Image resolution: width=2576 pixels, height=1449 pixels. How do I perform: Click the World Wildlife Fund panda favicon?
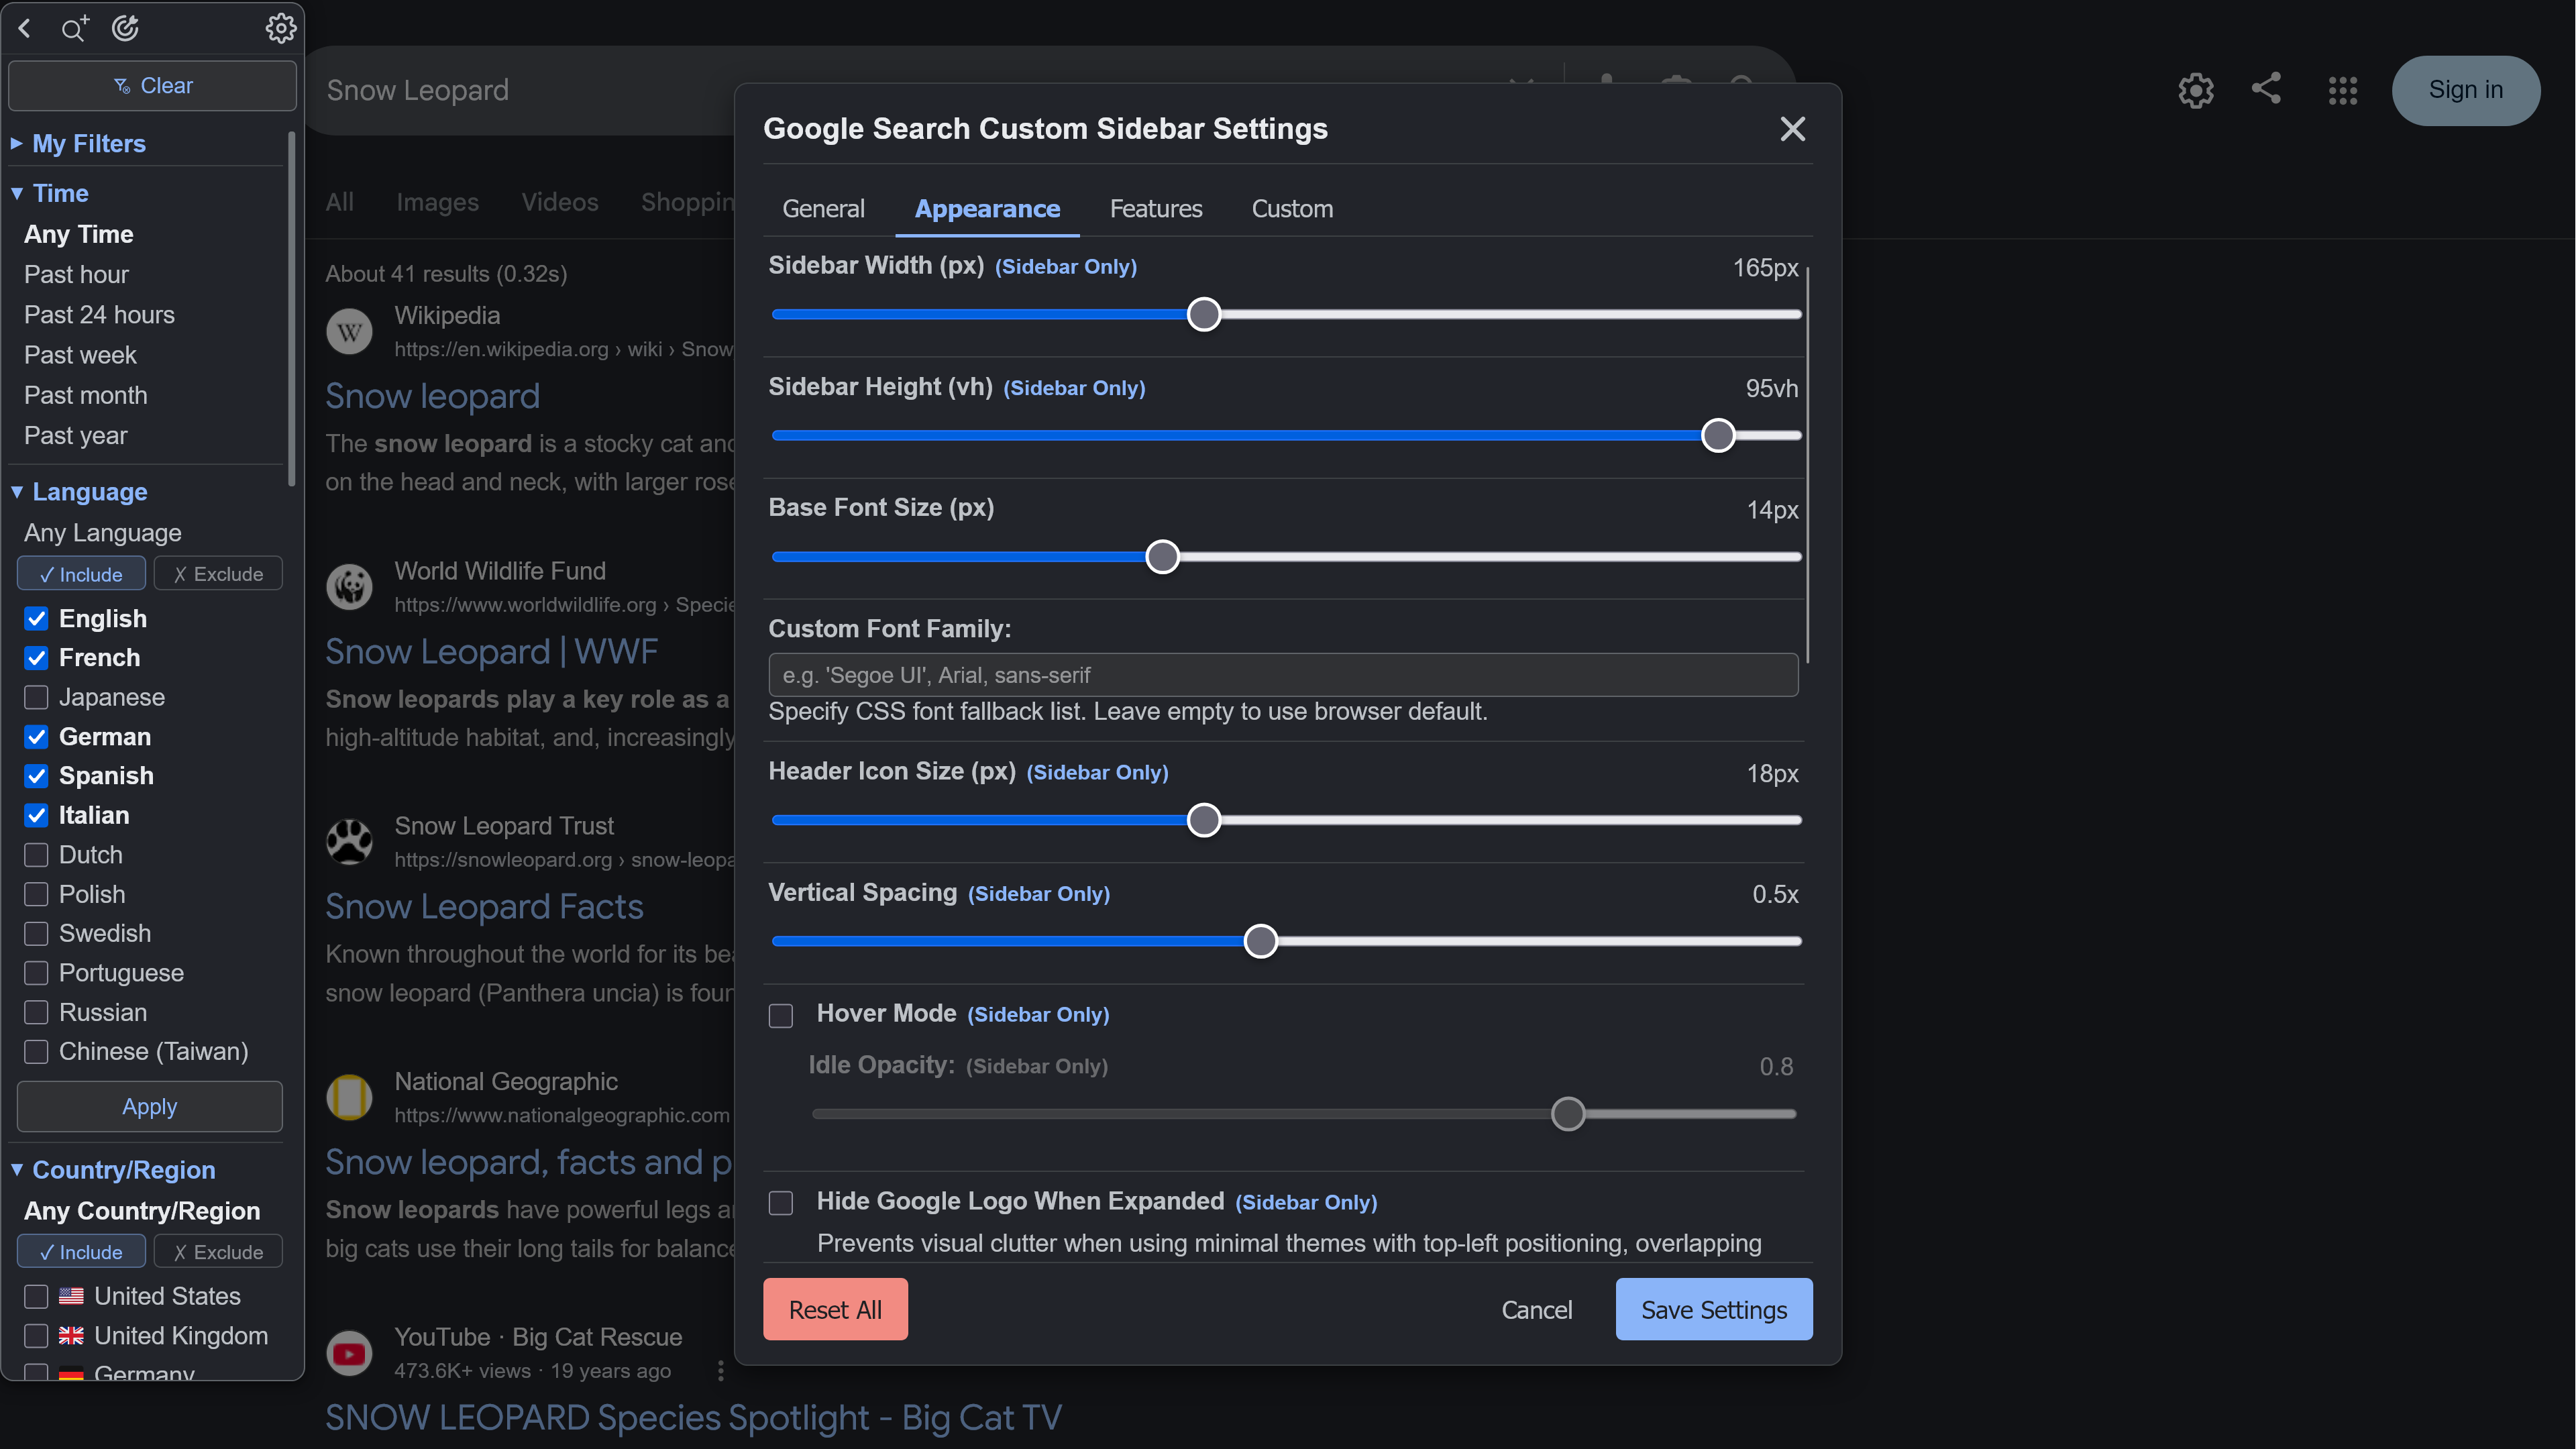click(x=349, y=587)
